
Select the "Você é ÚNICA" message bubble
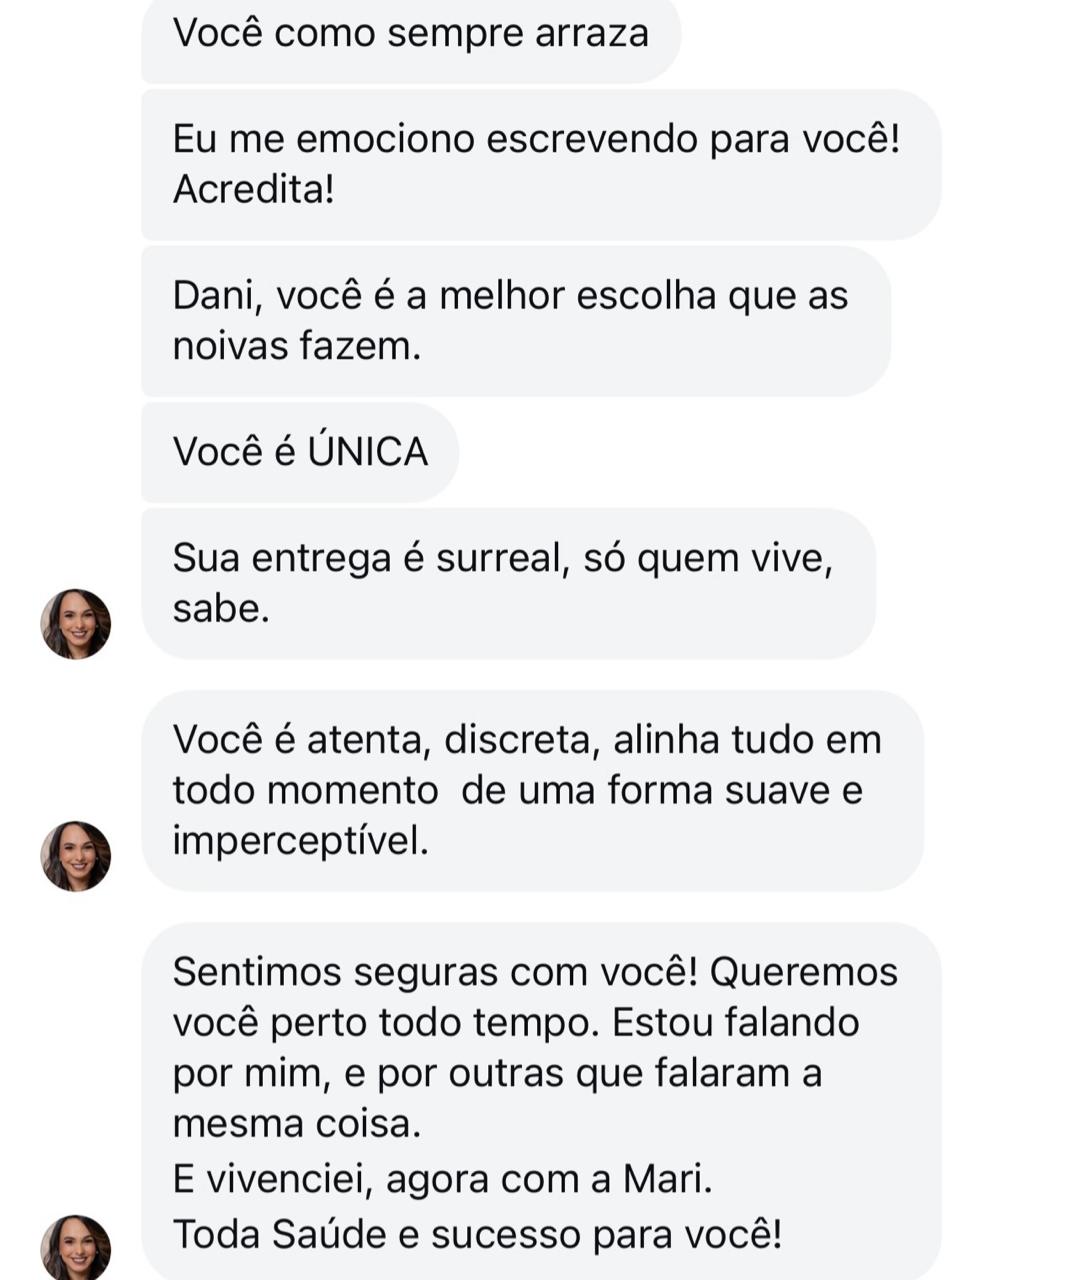click(x=300, y=452)
